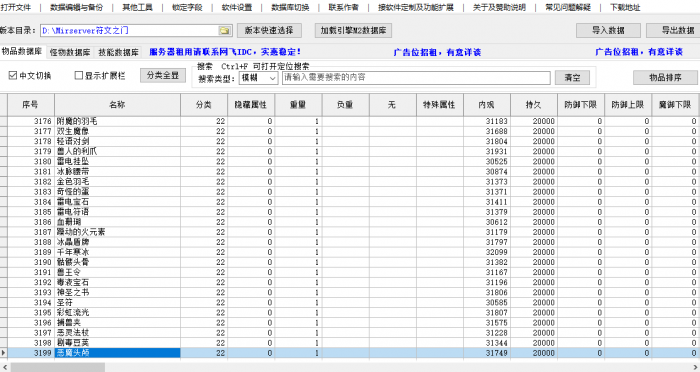Switch to the 怪物数据库 tab
The image size is (700, 372).
tap(70, 52)
